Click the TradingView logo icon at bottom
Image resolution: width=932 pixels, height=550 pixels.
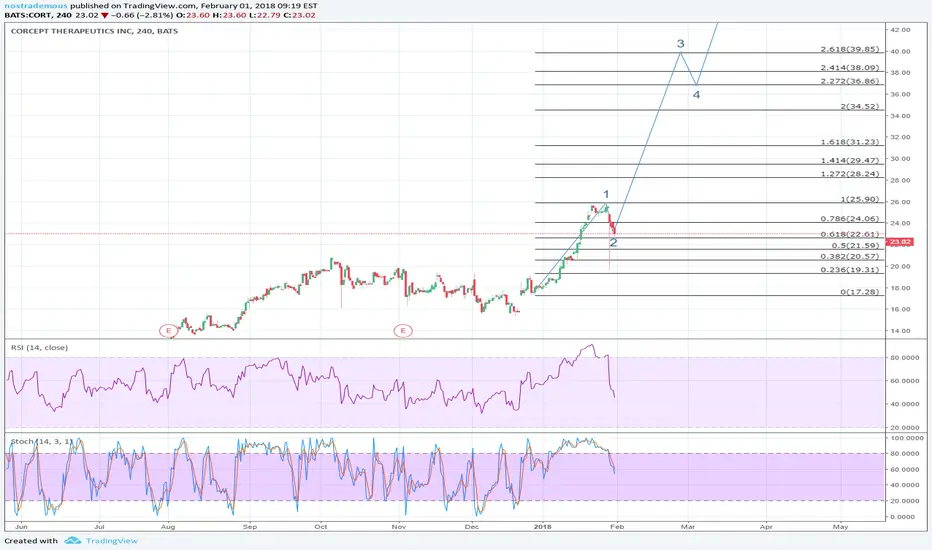coord(73,540)
